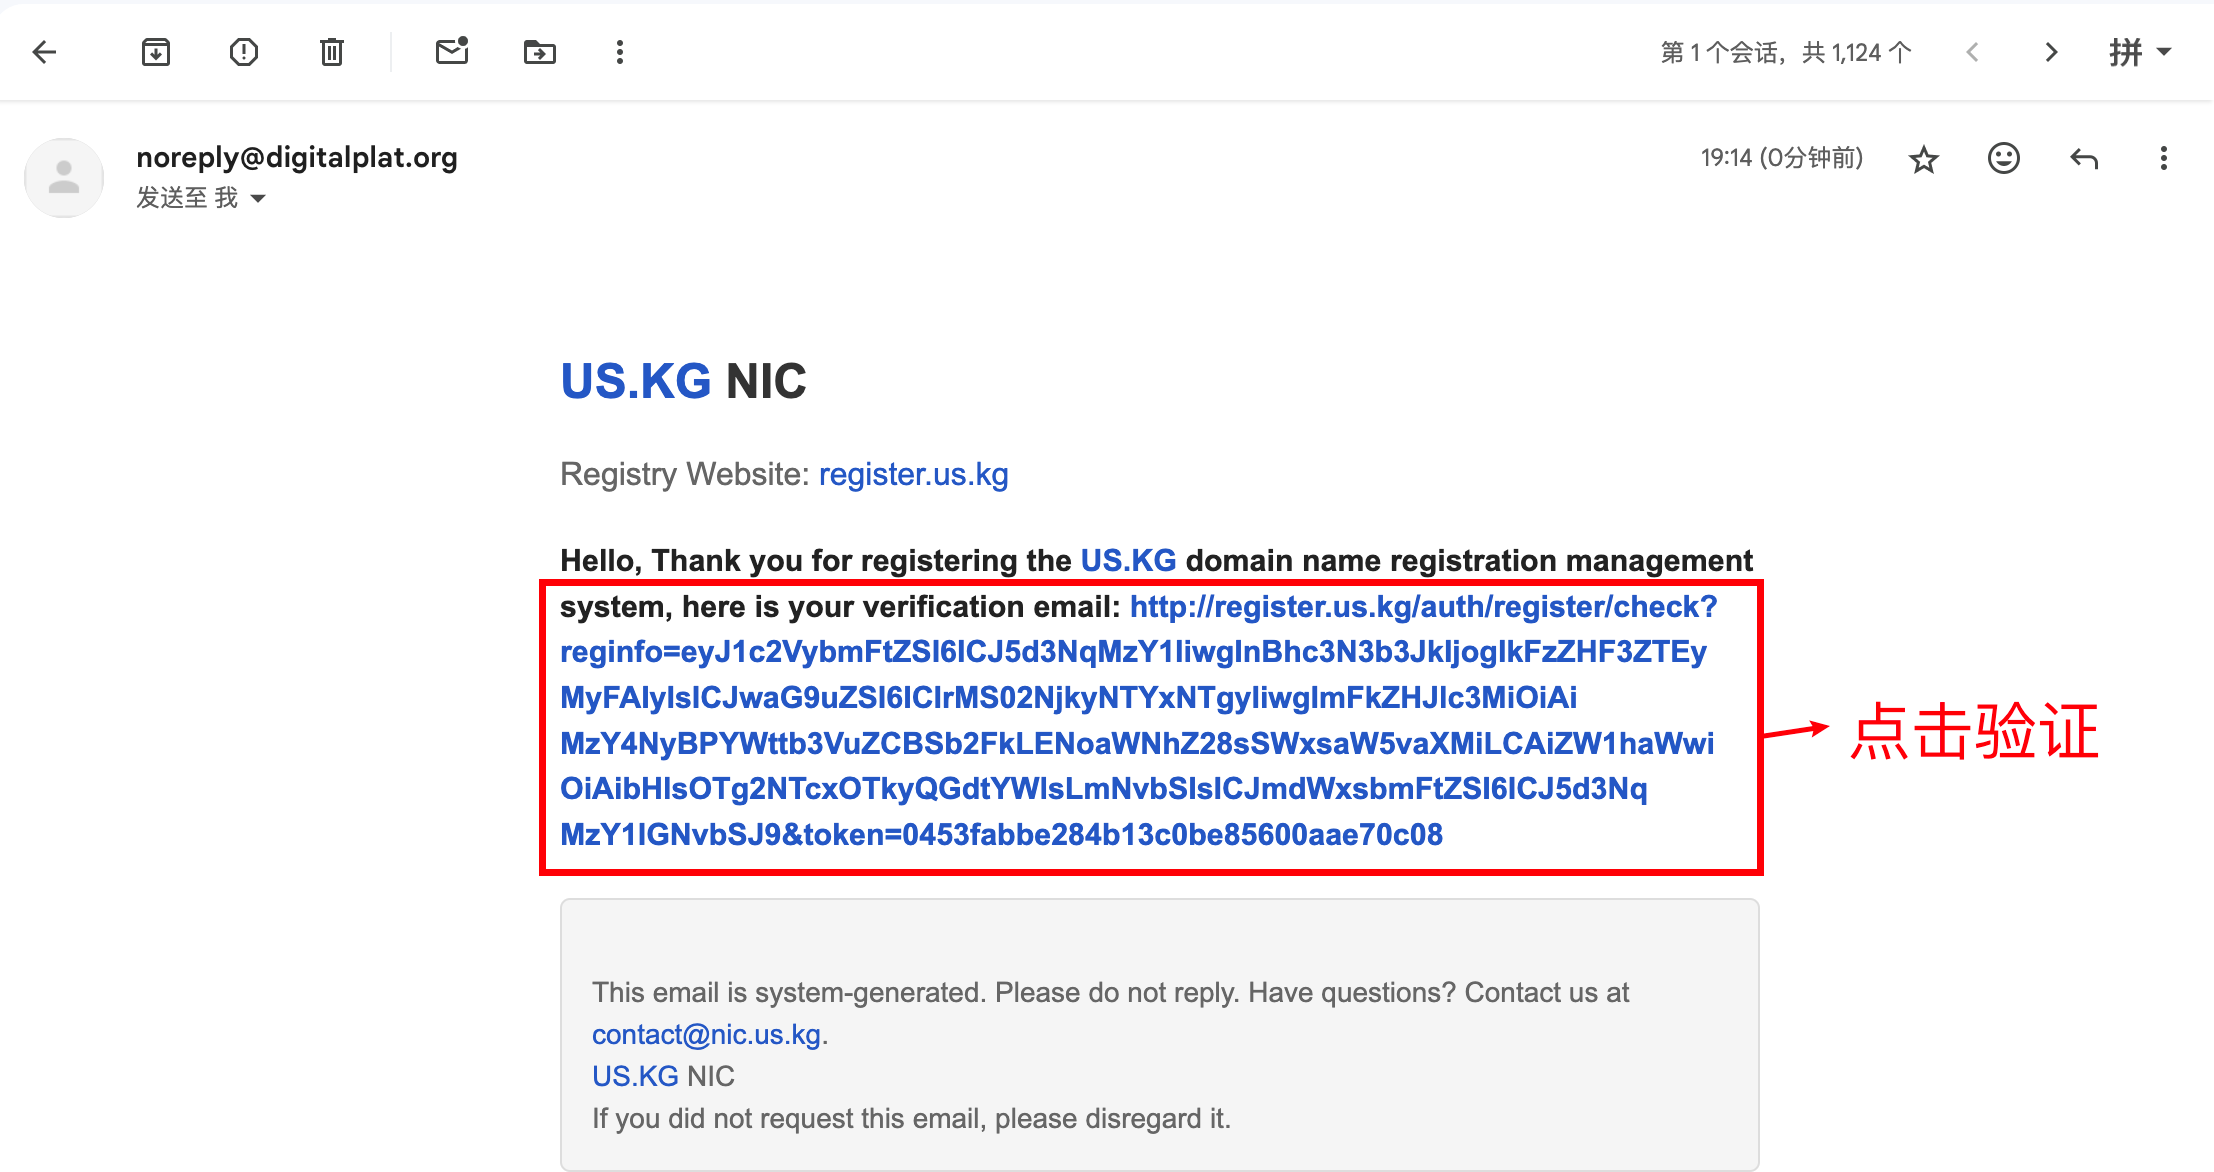Image resolution: width=2214 pixels, height=1172 pixels.
Task: Archive this email conversation
Action: (x=156, y=52)
